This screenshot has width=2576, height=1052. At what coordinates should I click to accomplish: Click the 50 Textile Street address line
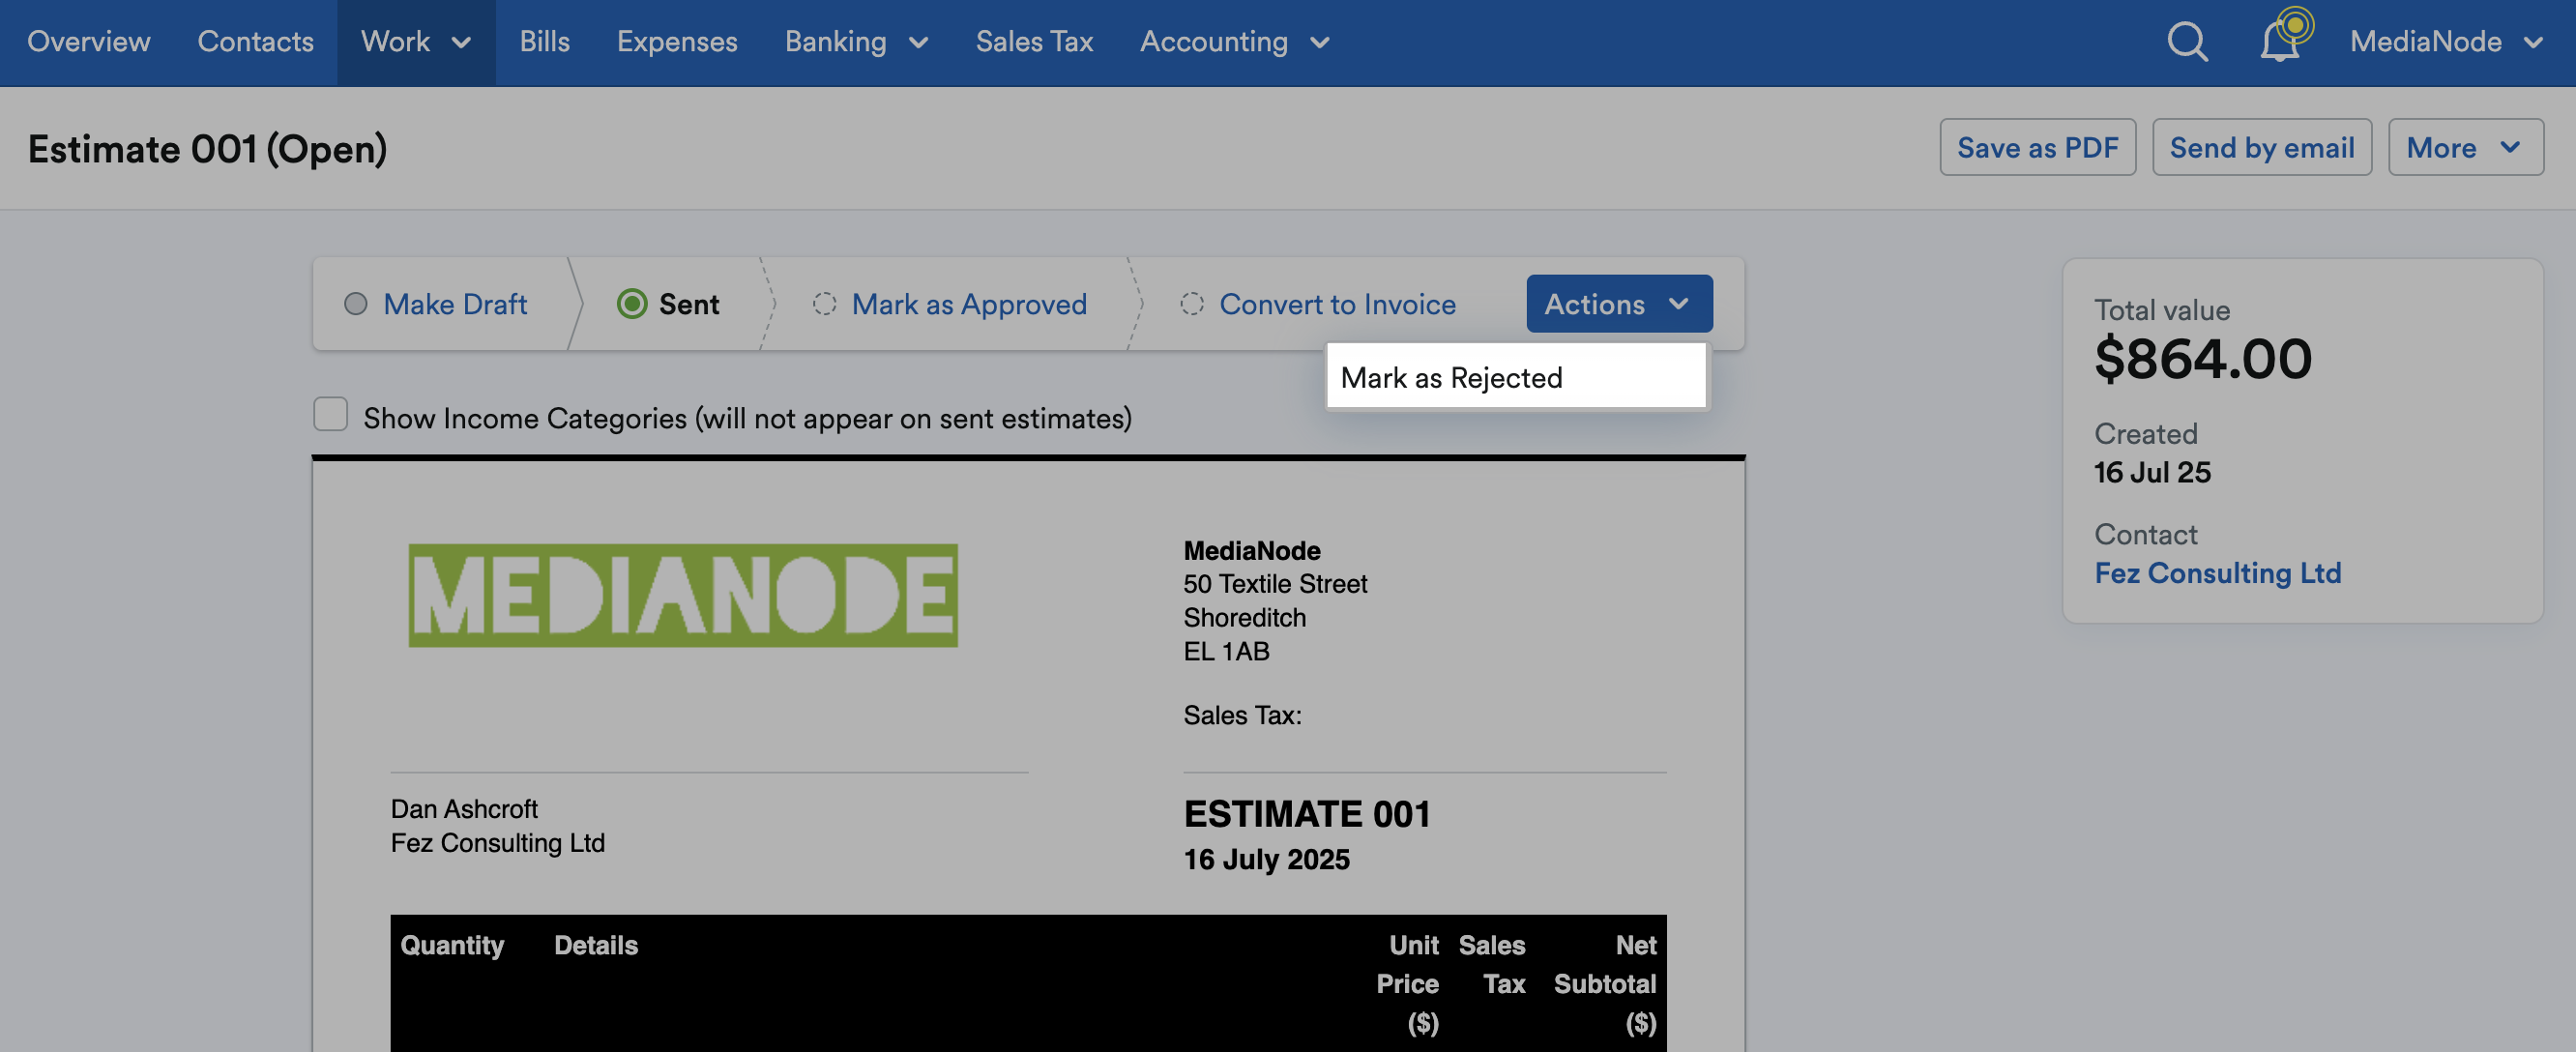(1275, 584)
